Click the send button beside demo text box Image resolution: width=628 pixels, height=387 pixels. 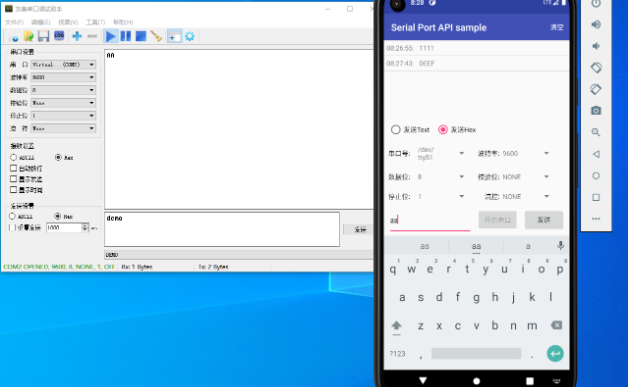click(x=360, y=229)
